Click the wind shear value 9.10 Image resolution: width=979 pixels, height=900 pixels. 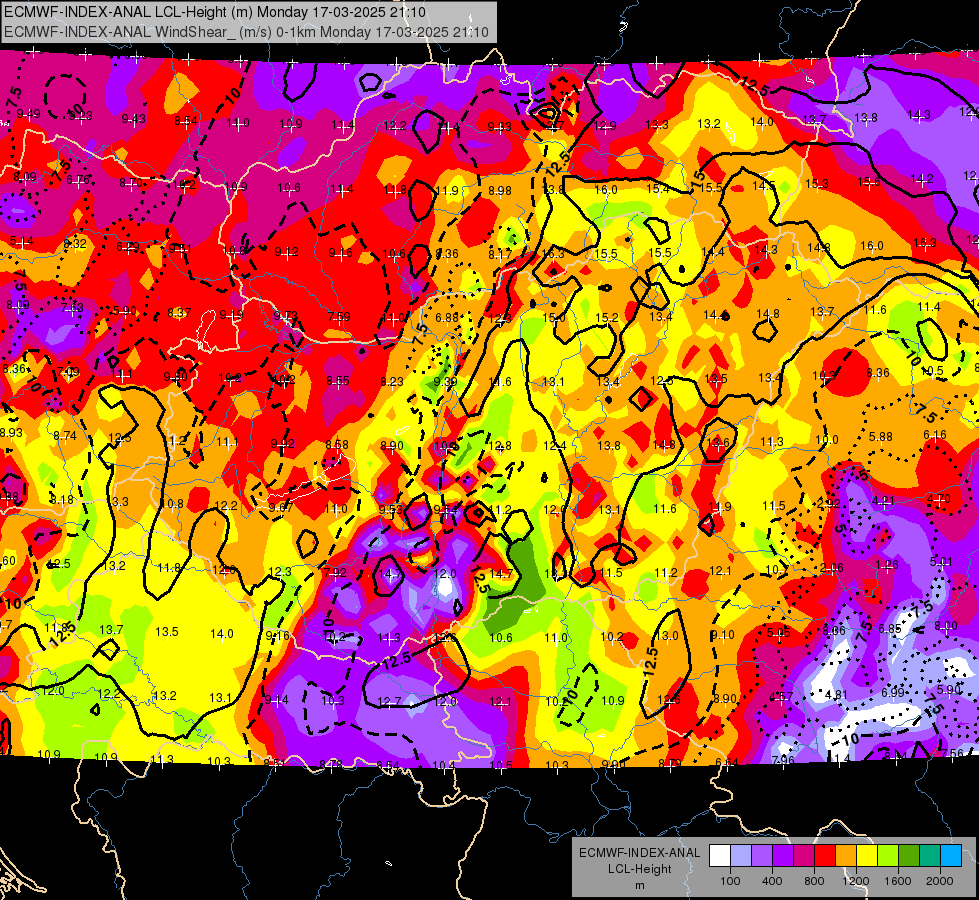pos(722,635)
